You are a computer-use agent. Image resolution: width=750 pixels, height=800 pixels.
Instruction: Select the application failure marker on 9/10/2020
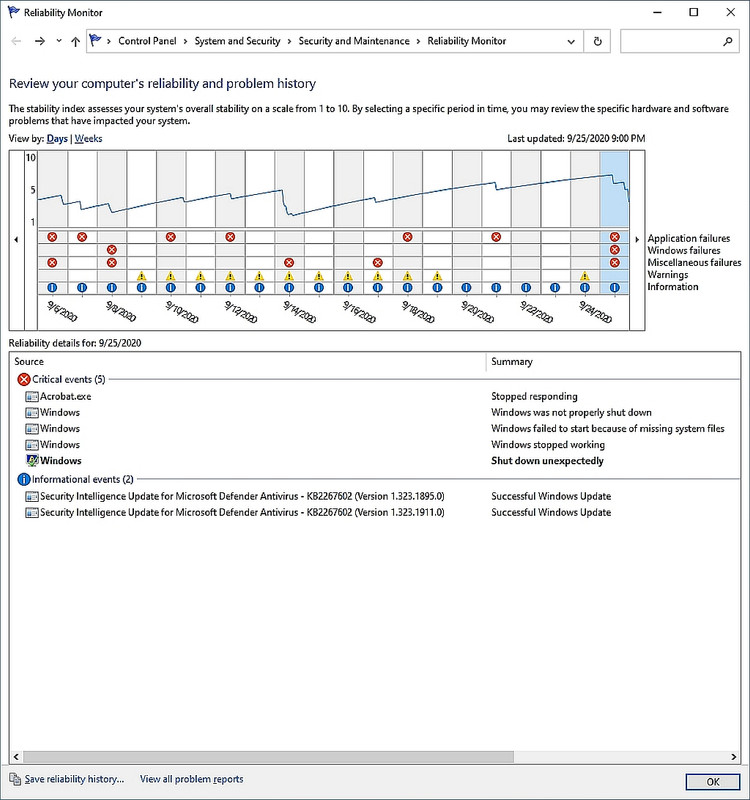tap(170, 237)
